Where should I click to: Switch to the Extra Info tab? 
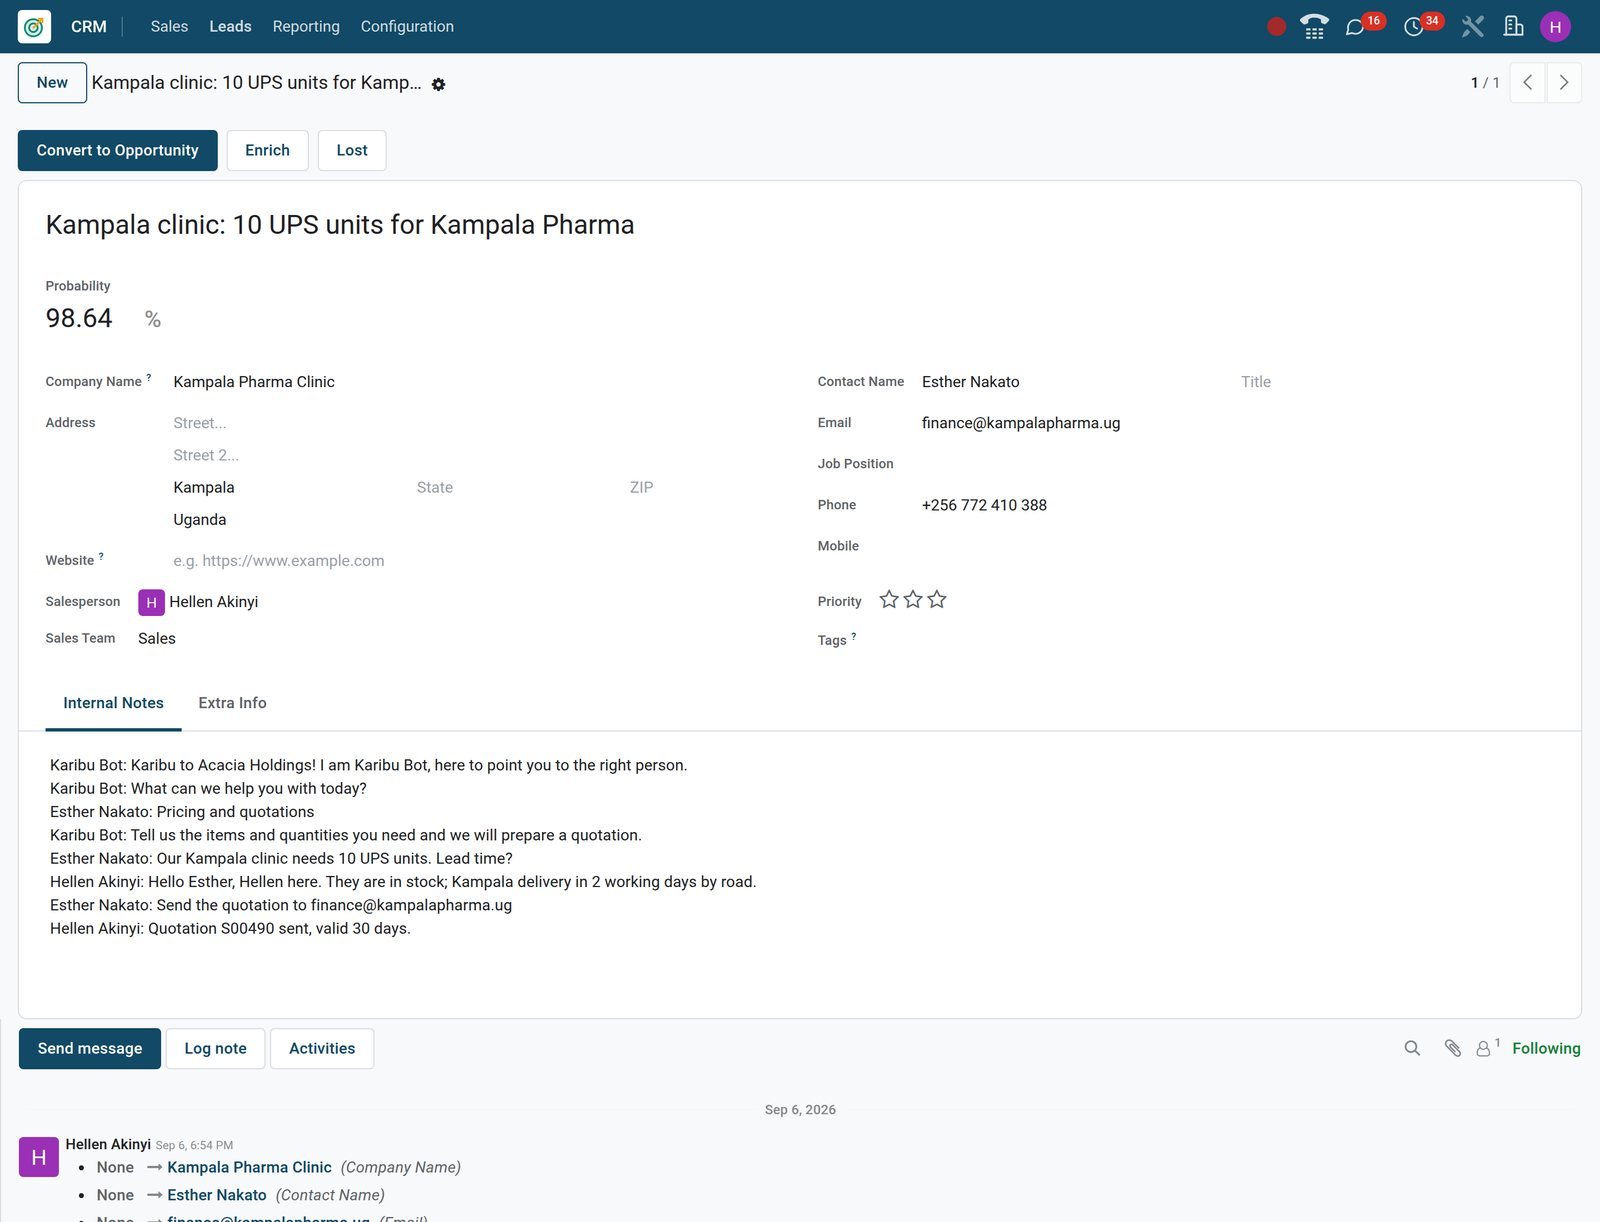point(232,703)
